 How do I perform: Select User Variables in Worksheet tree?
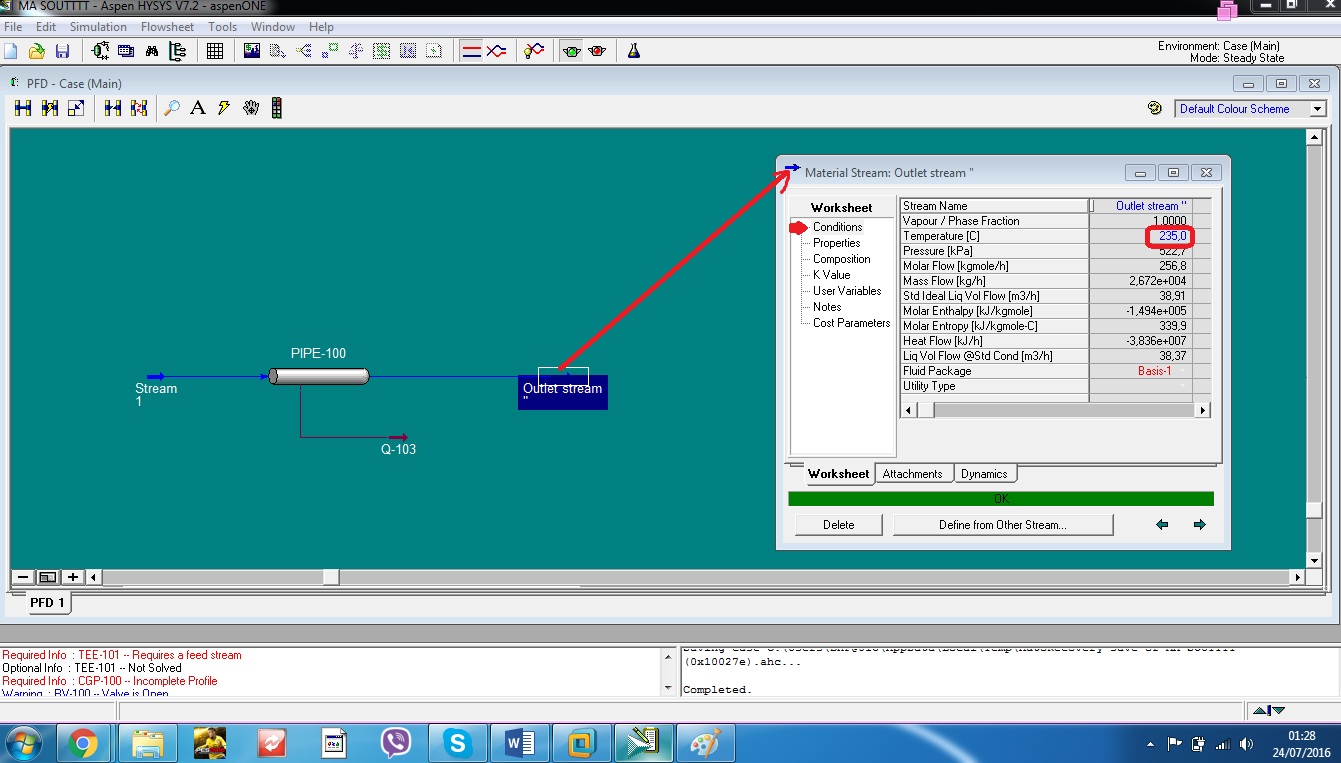click(847, 291)
